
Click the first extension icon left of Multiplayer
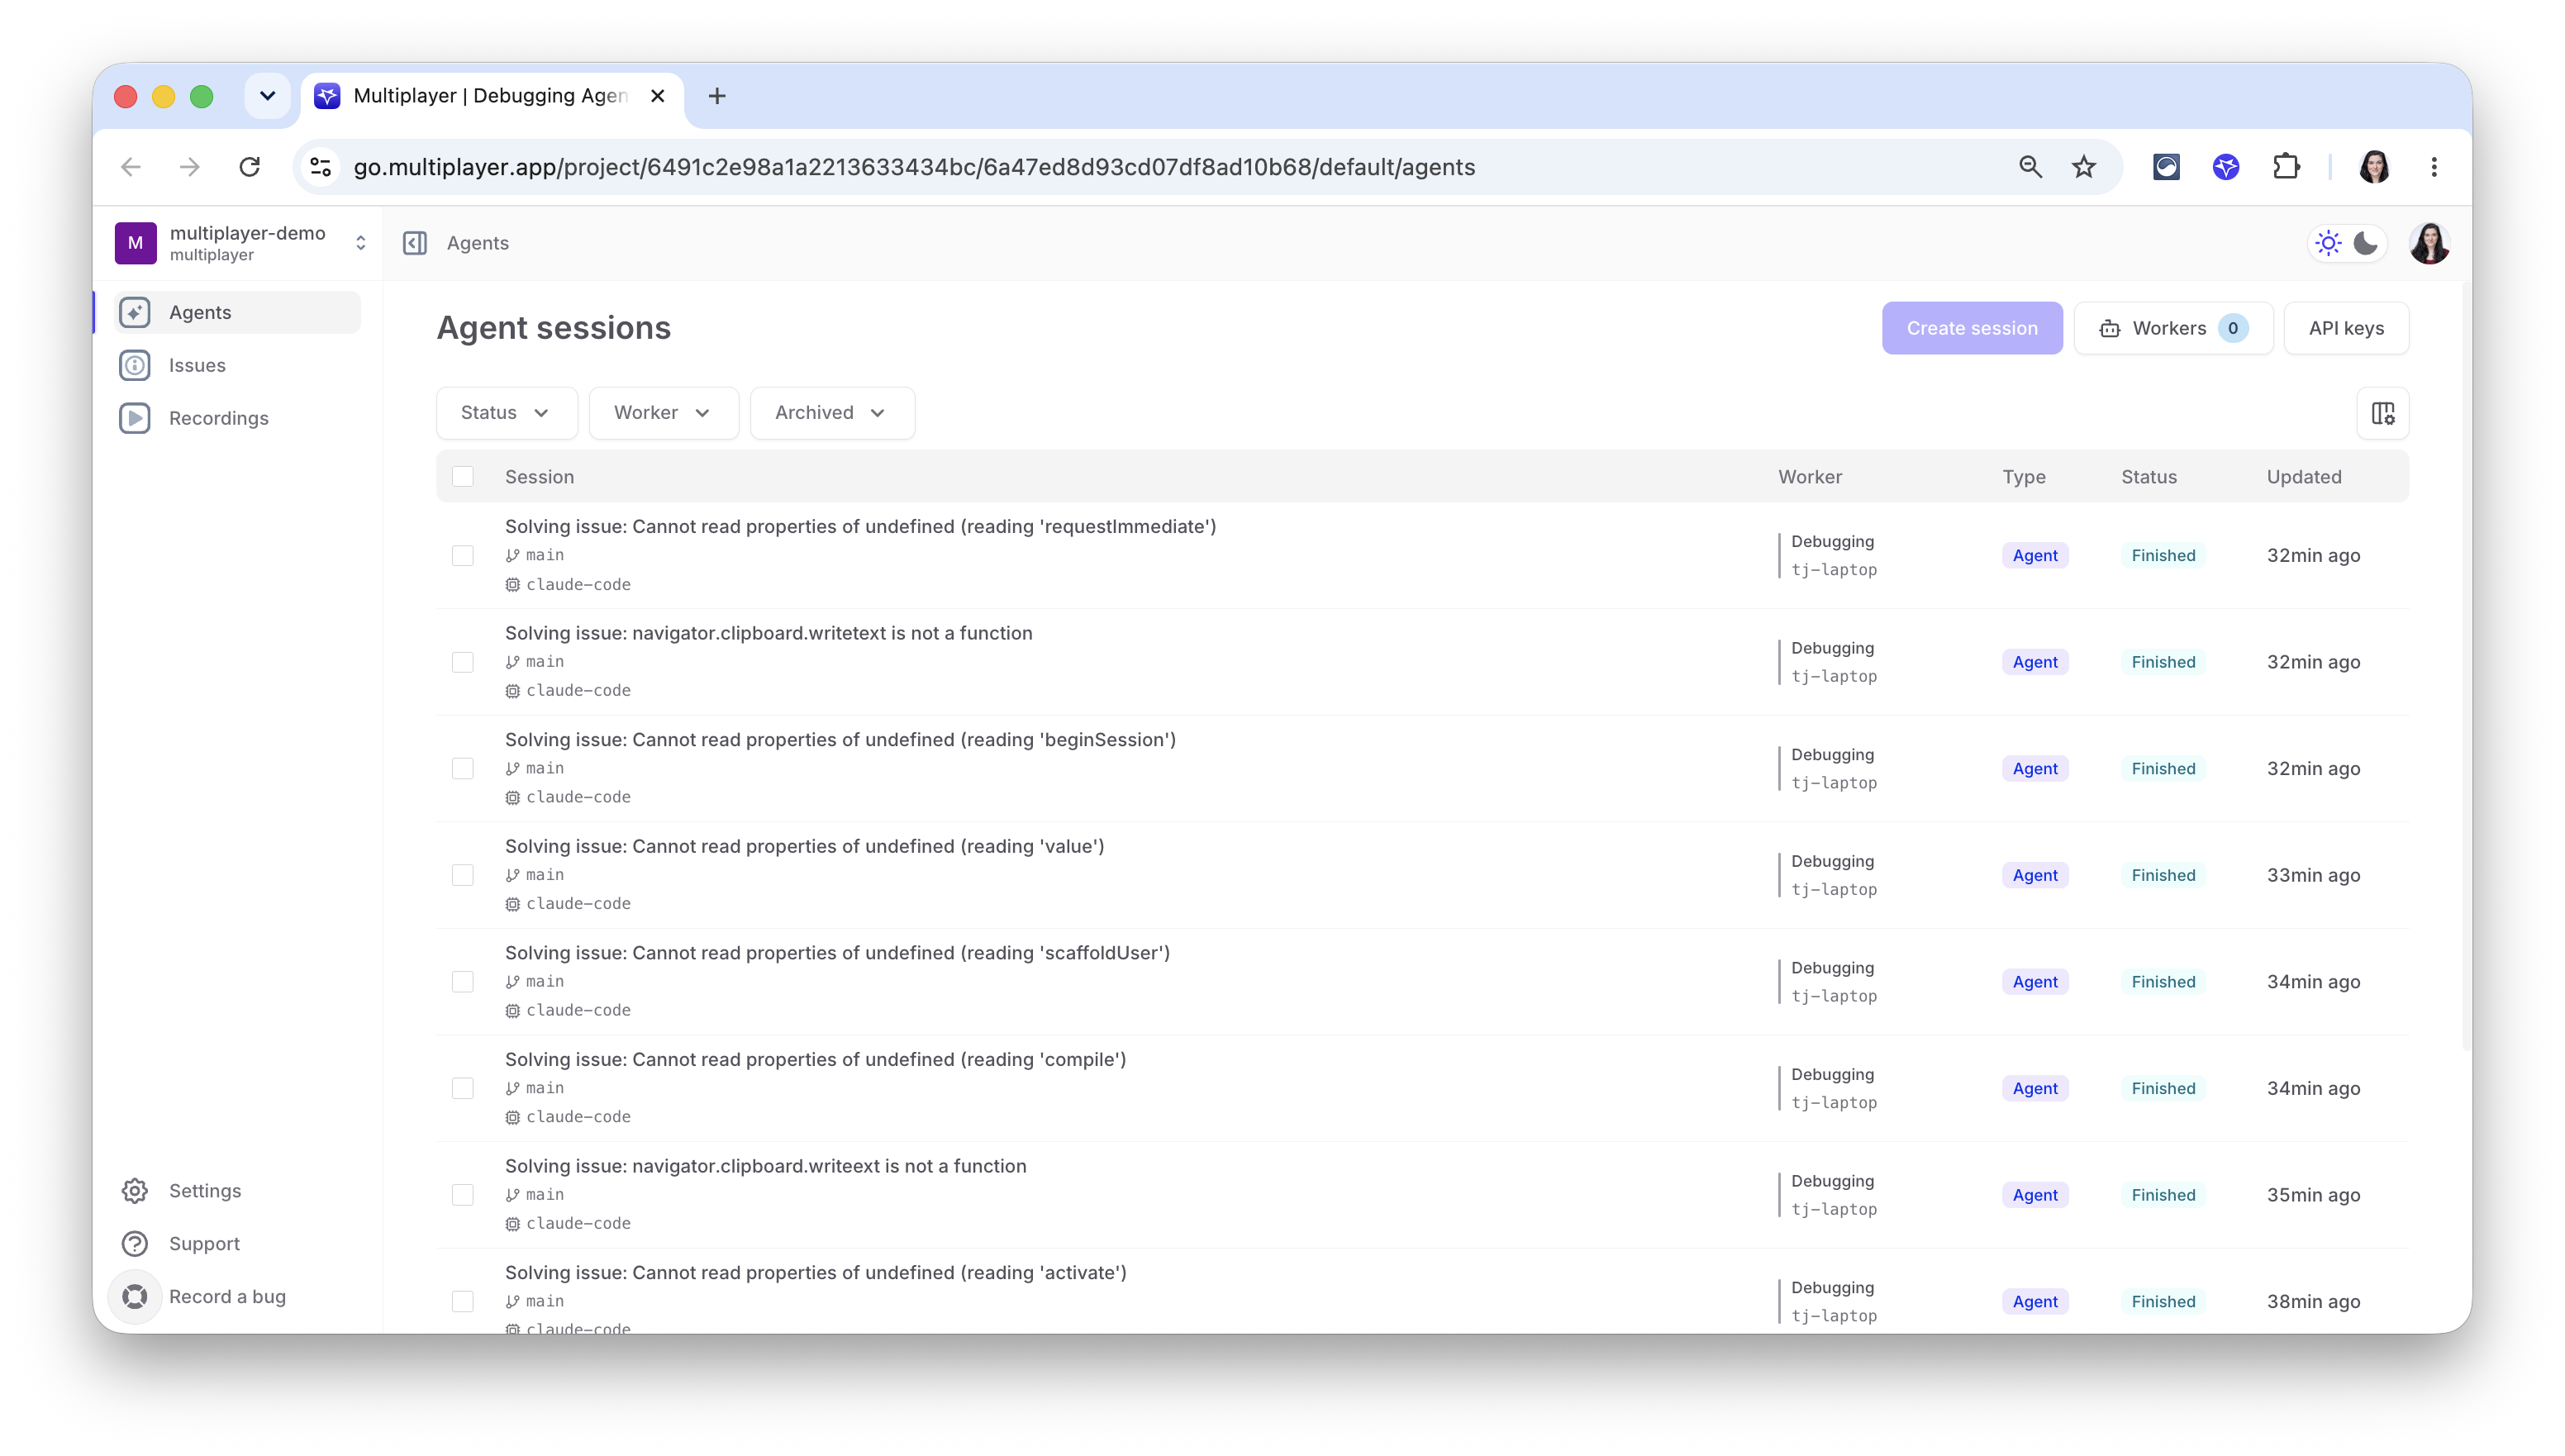coord(2166,167)
